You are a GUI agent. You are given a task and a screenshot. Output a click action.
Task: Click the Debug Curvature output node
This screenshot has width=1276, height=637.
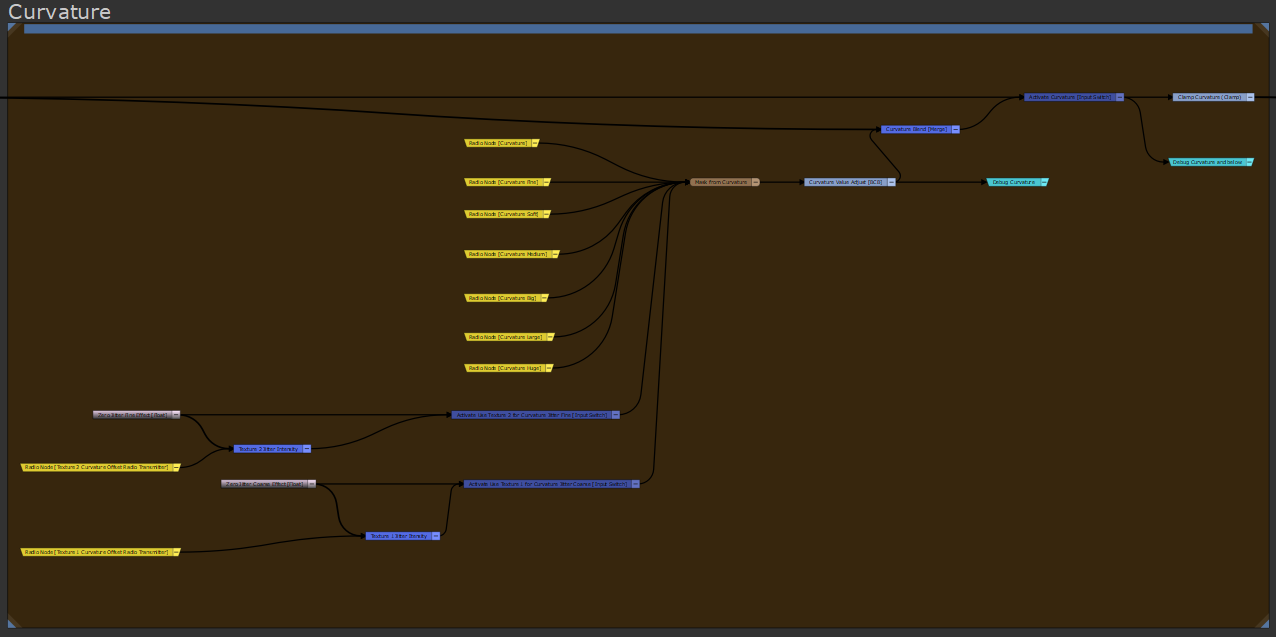[x=1014, y=182]
